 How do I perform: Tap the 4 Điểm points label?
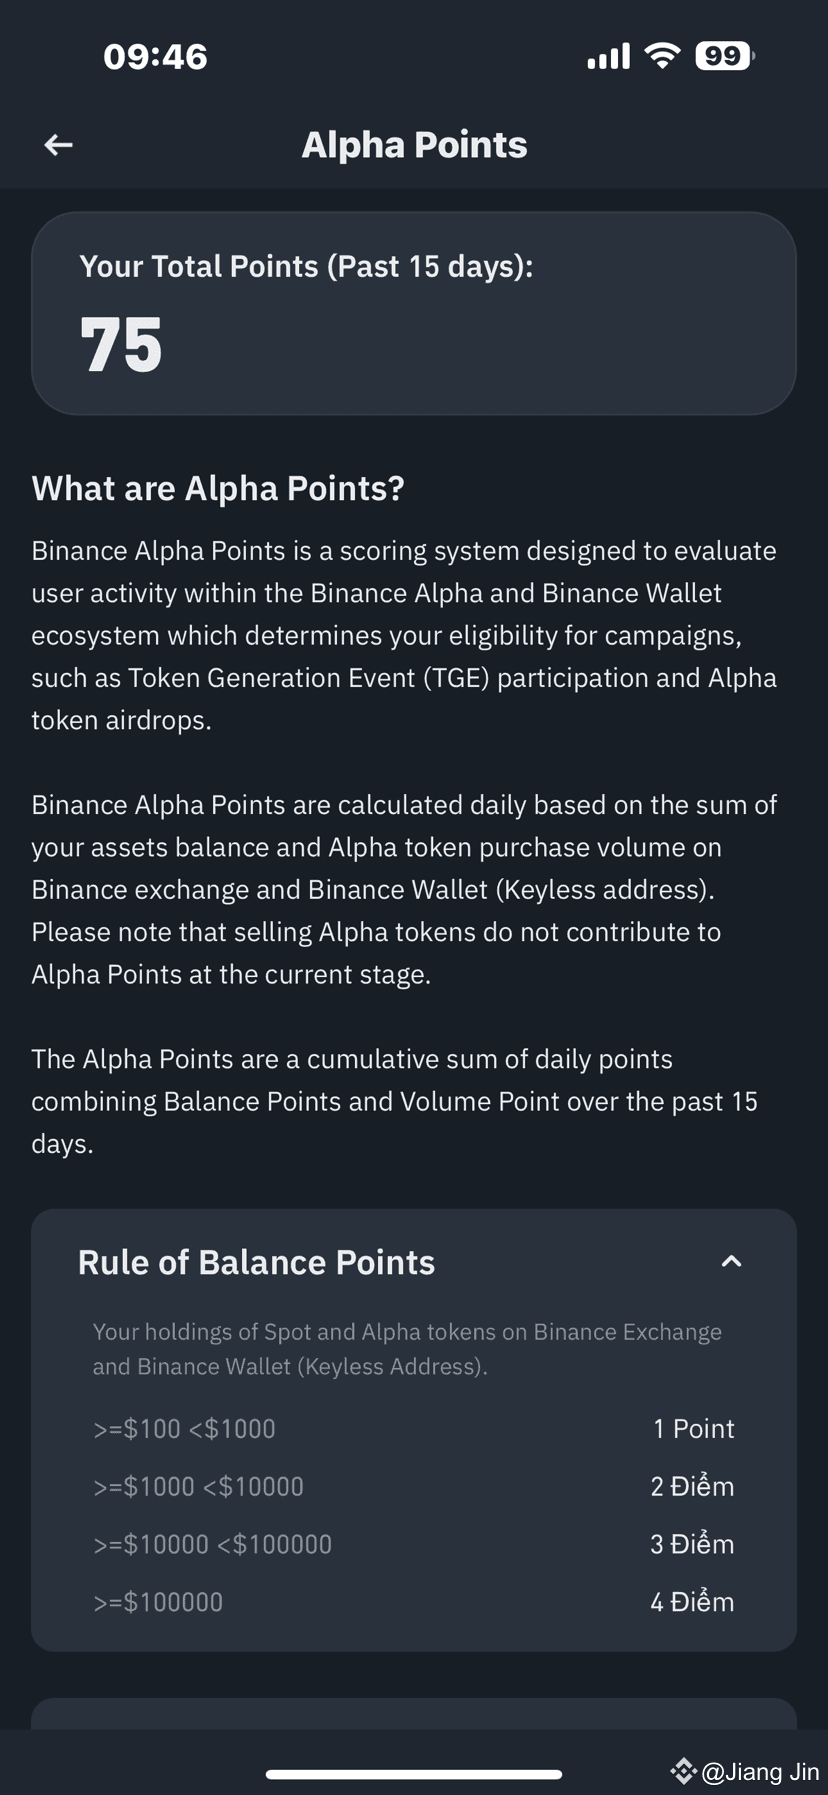(692, 1602)
